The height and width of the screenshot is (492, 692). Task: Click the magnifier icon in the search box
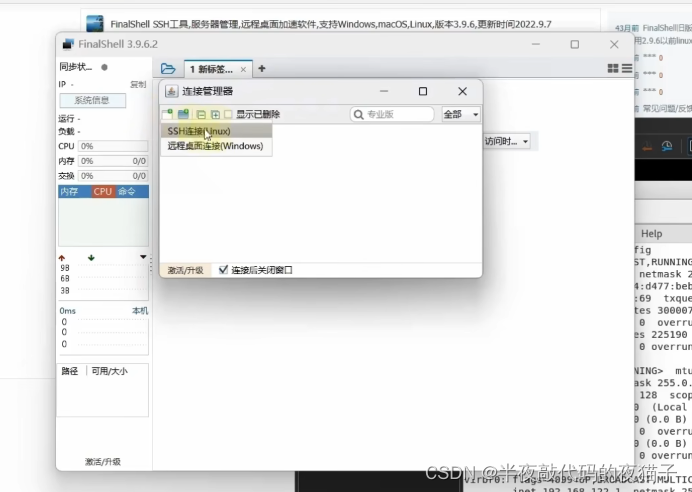click(359, 115)
